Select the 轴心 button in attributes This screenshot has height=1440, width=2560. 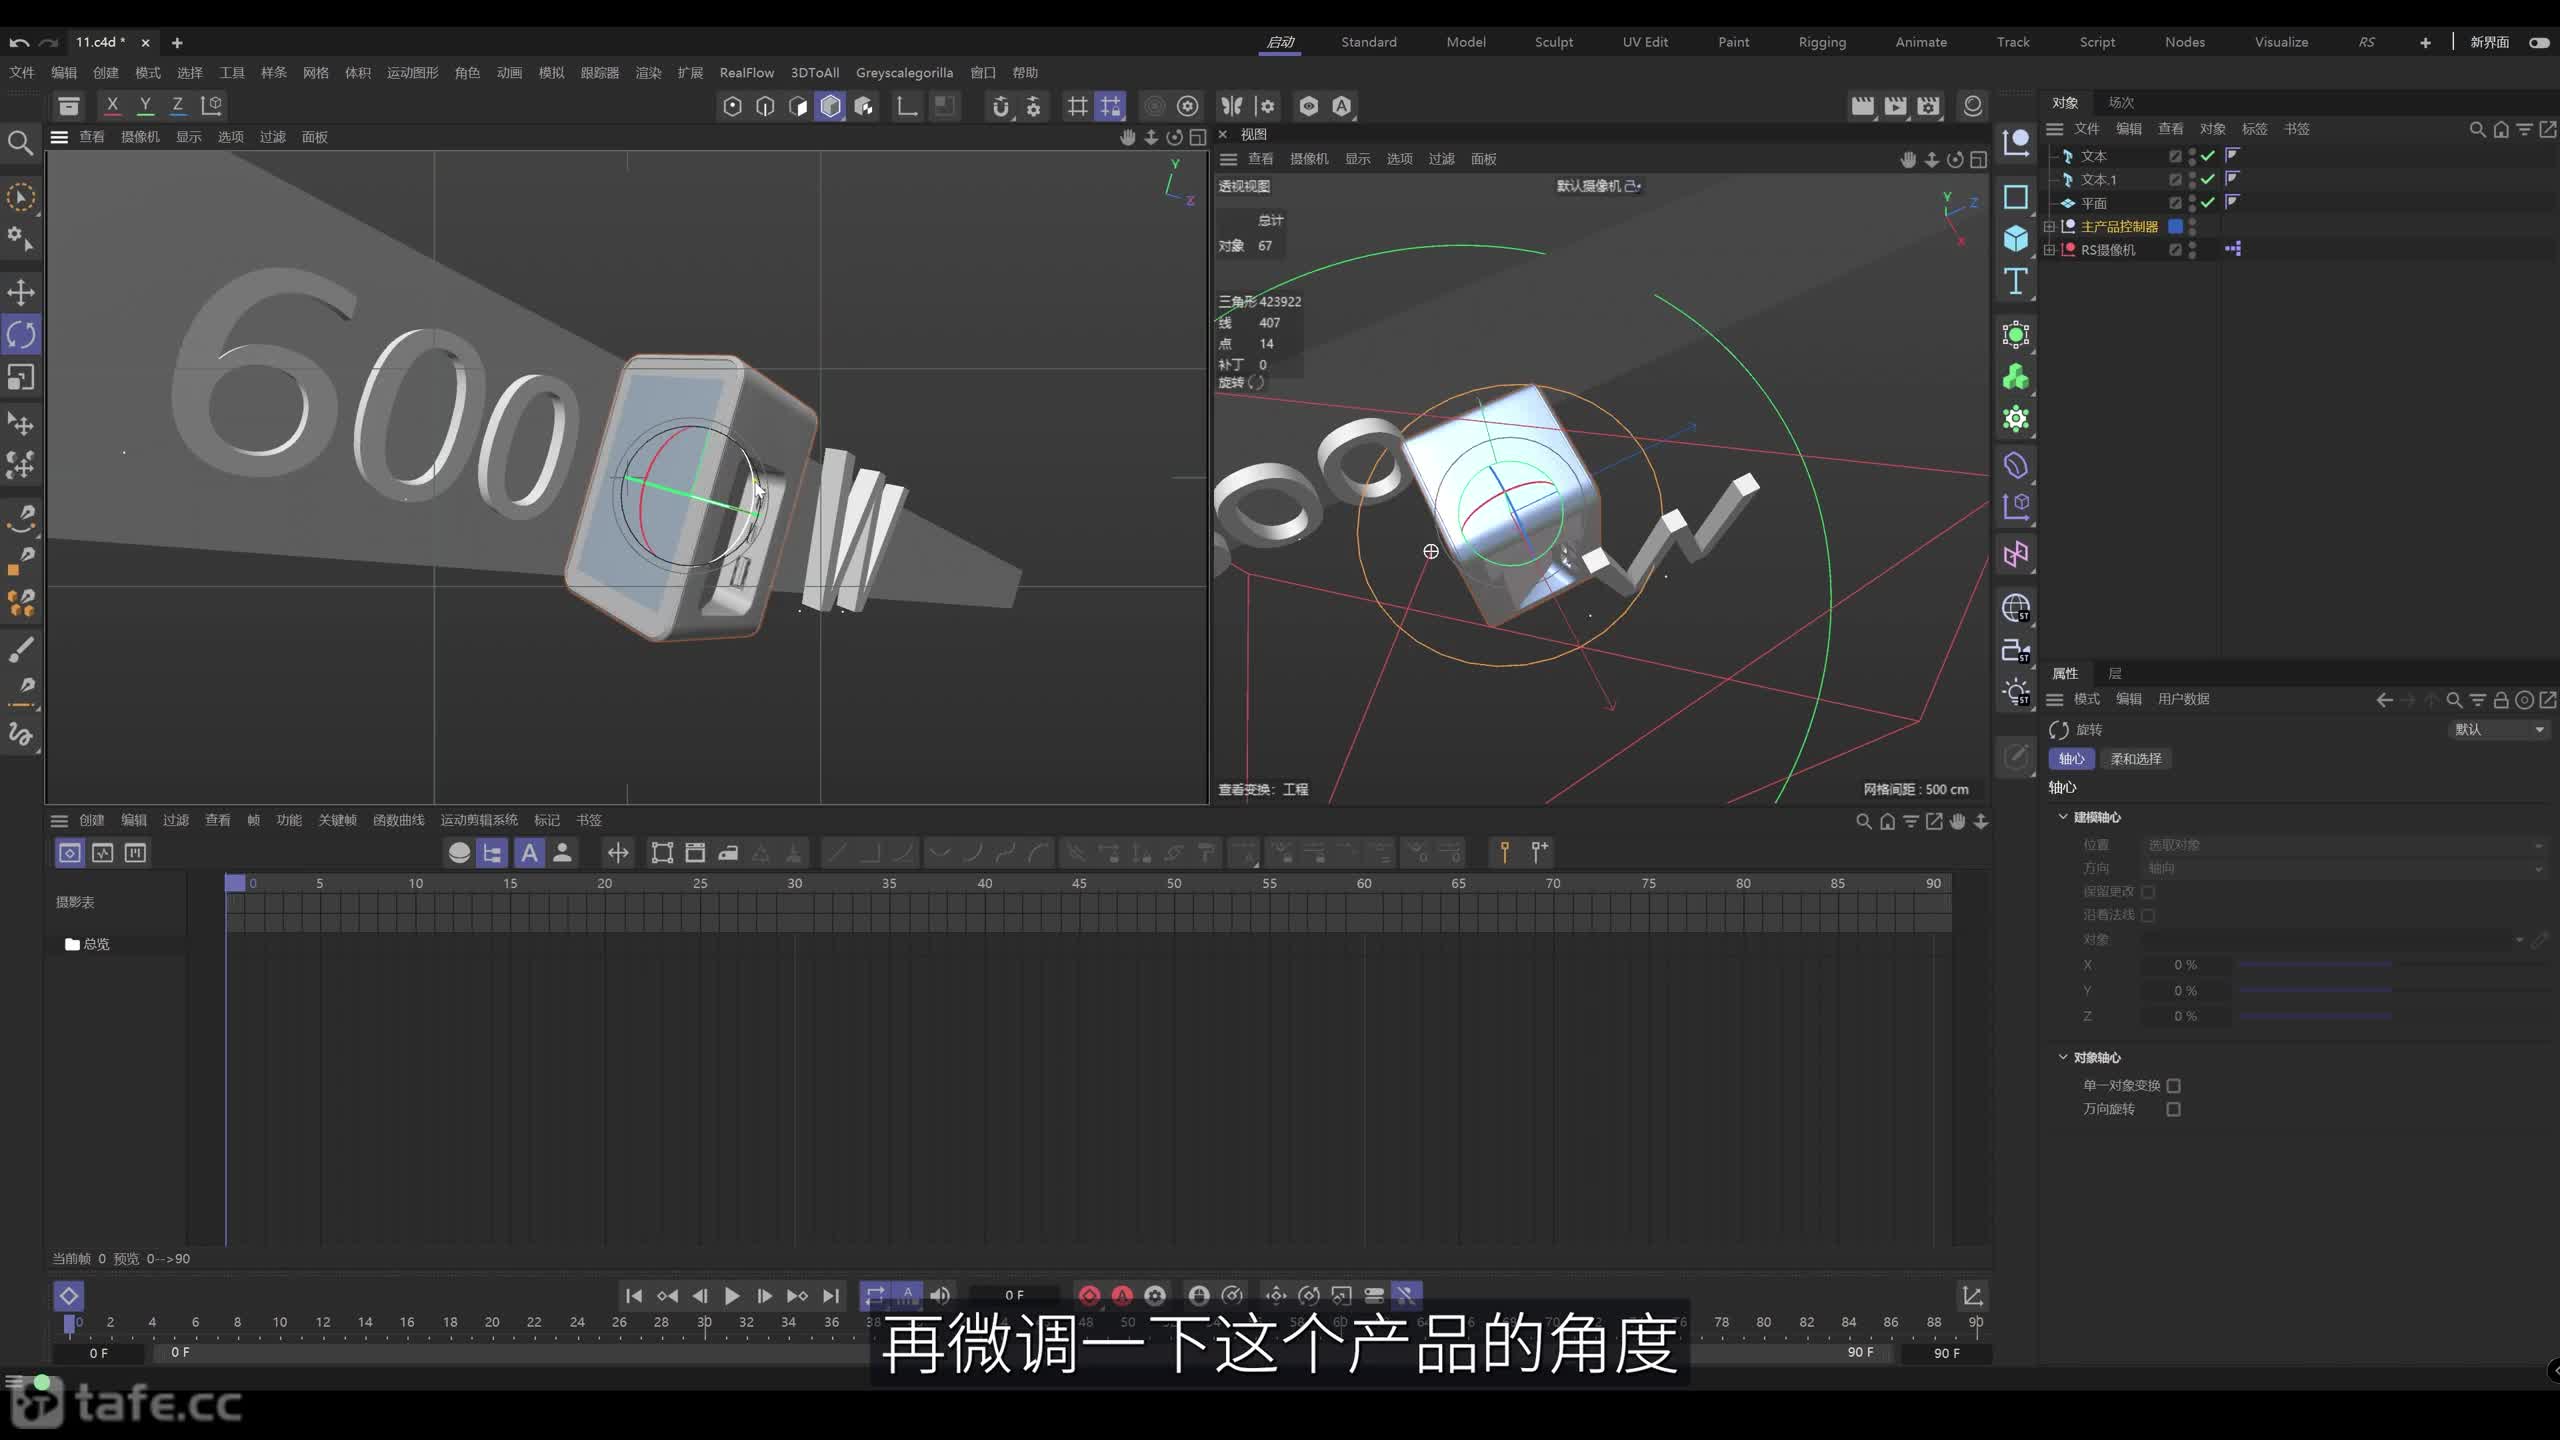coord(2071,759)
